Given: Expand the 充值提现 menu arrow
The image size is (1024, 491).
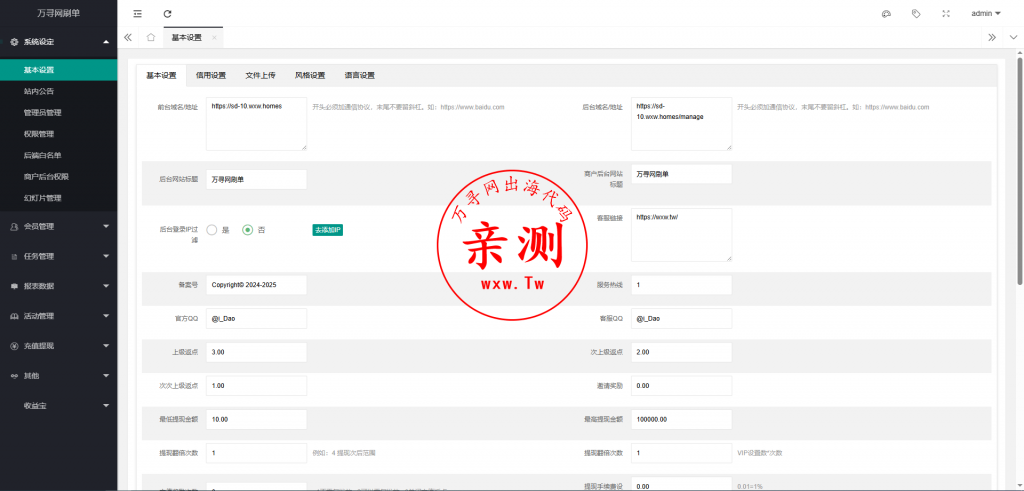Looking at the screenshot, I should [106, 346].
